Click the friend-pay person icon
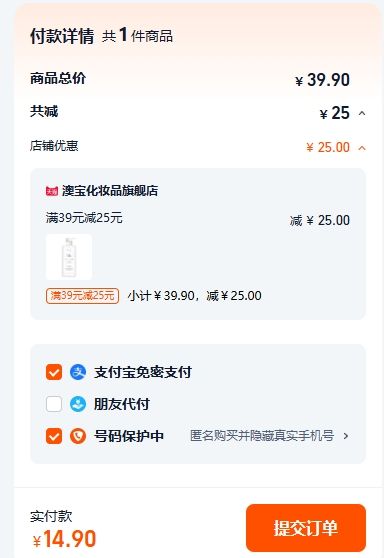Screen dimensions: 384x558 pyautogui.click(x=78, y=404)
